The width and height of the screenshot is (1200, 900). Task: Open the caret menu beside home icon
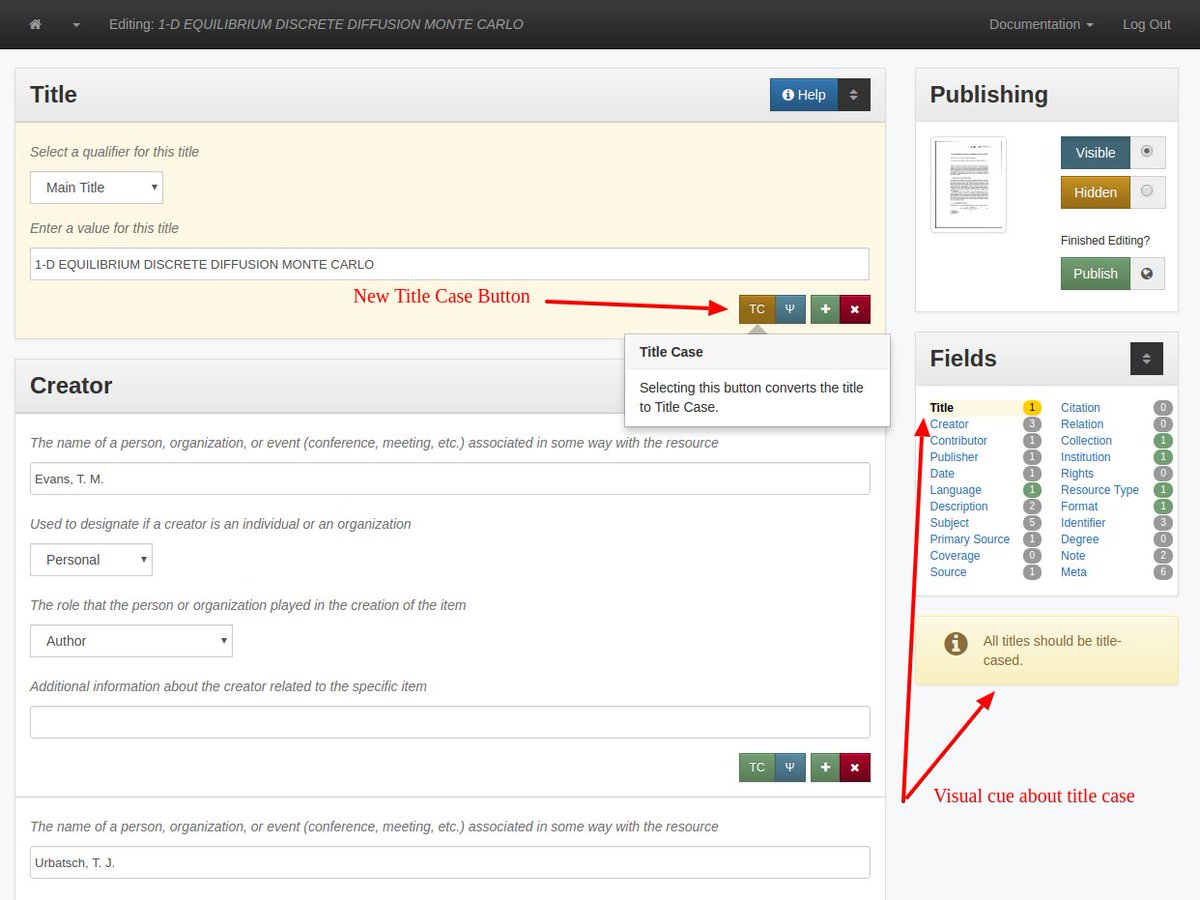[x=76, y=25]
